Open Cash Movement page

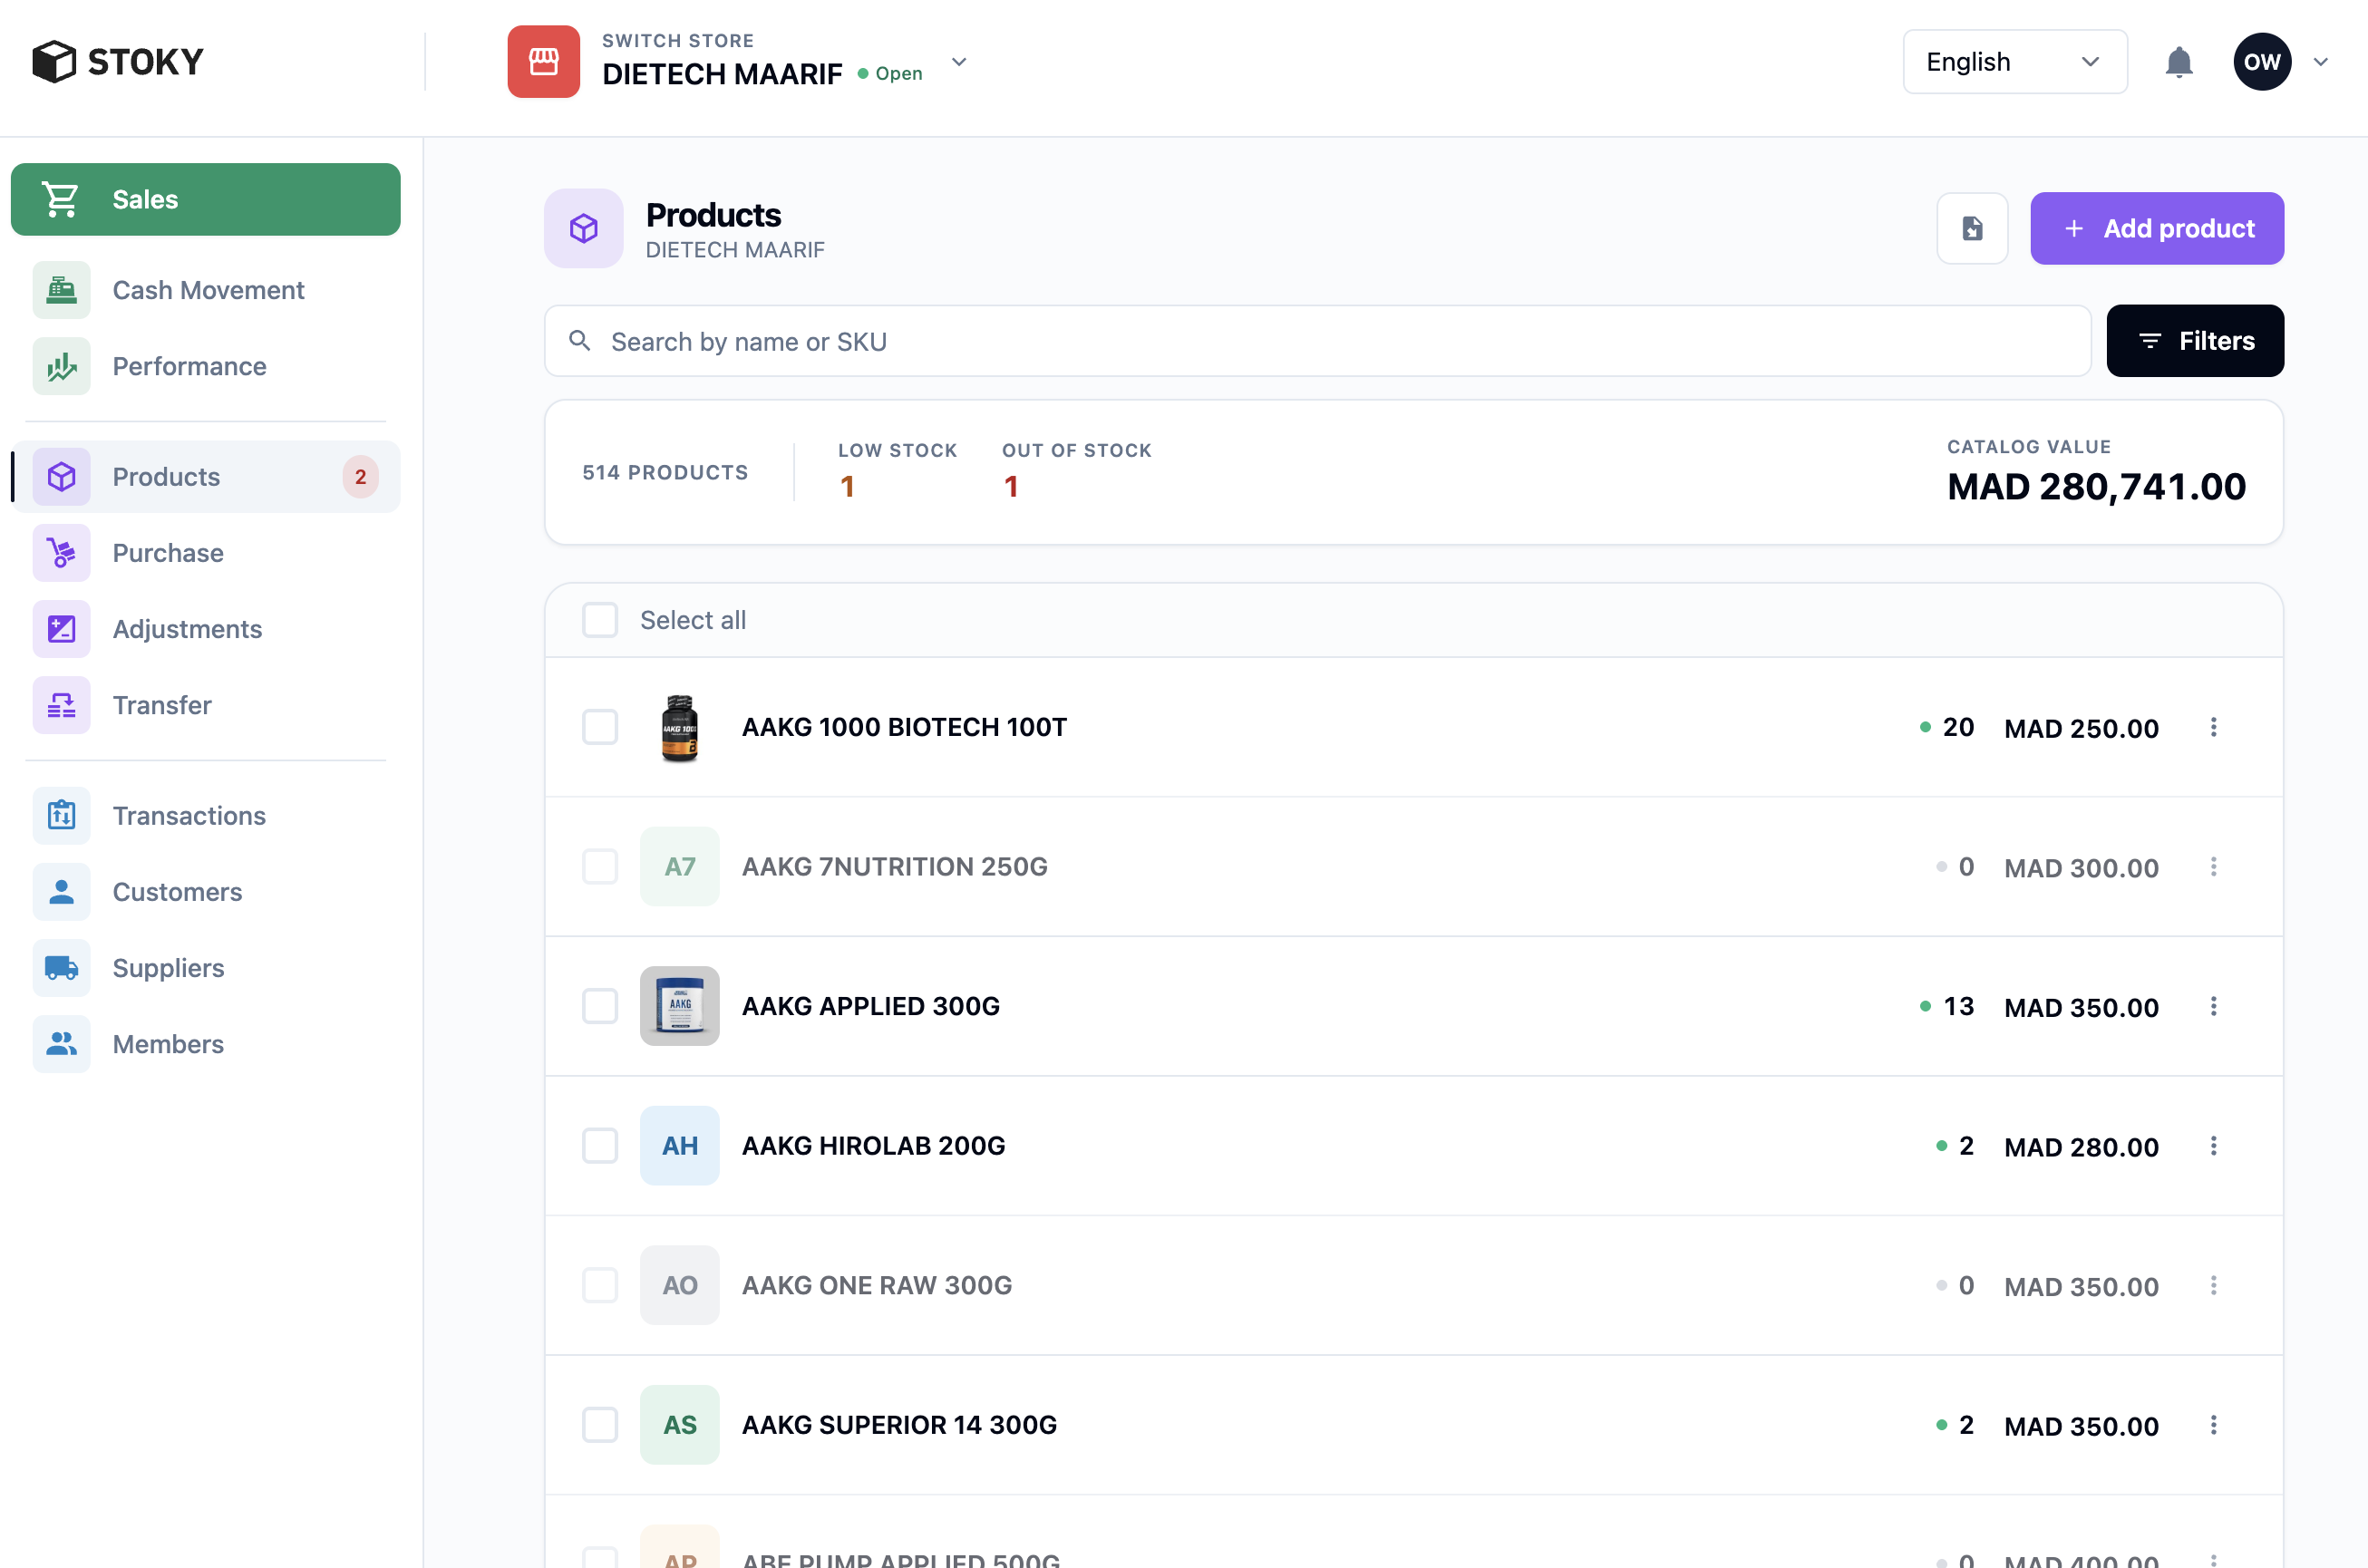point(206,290)
